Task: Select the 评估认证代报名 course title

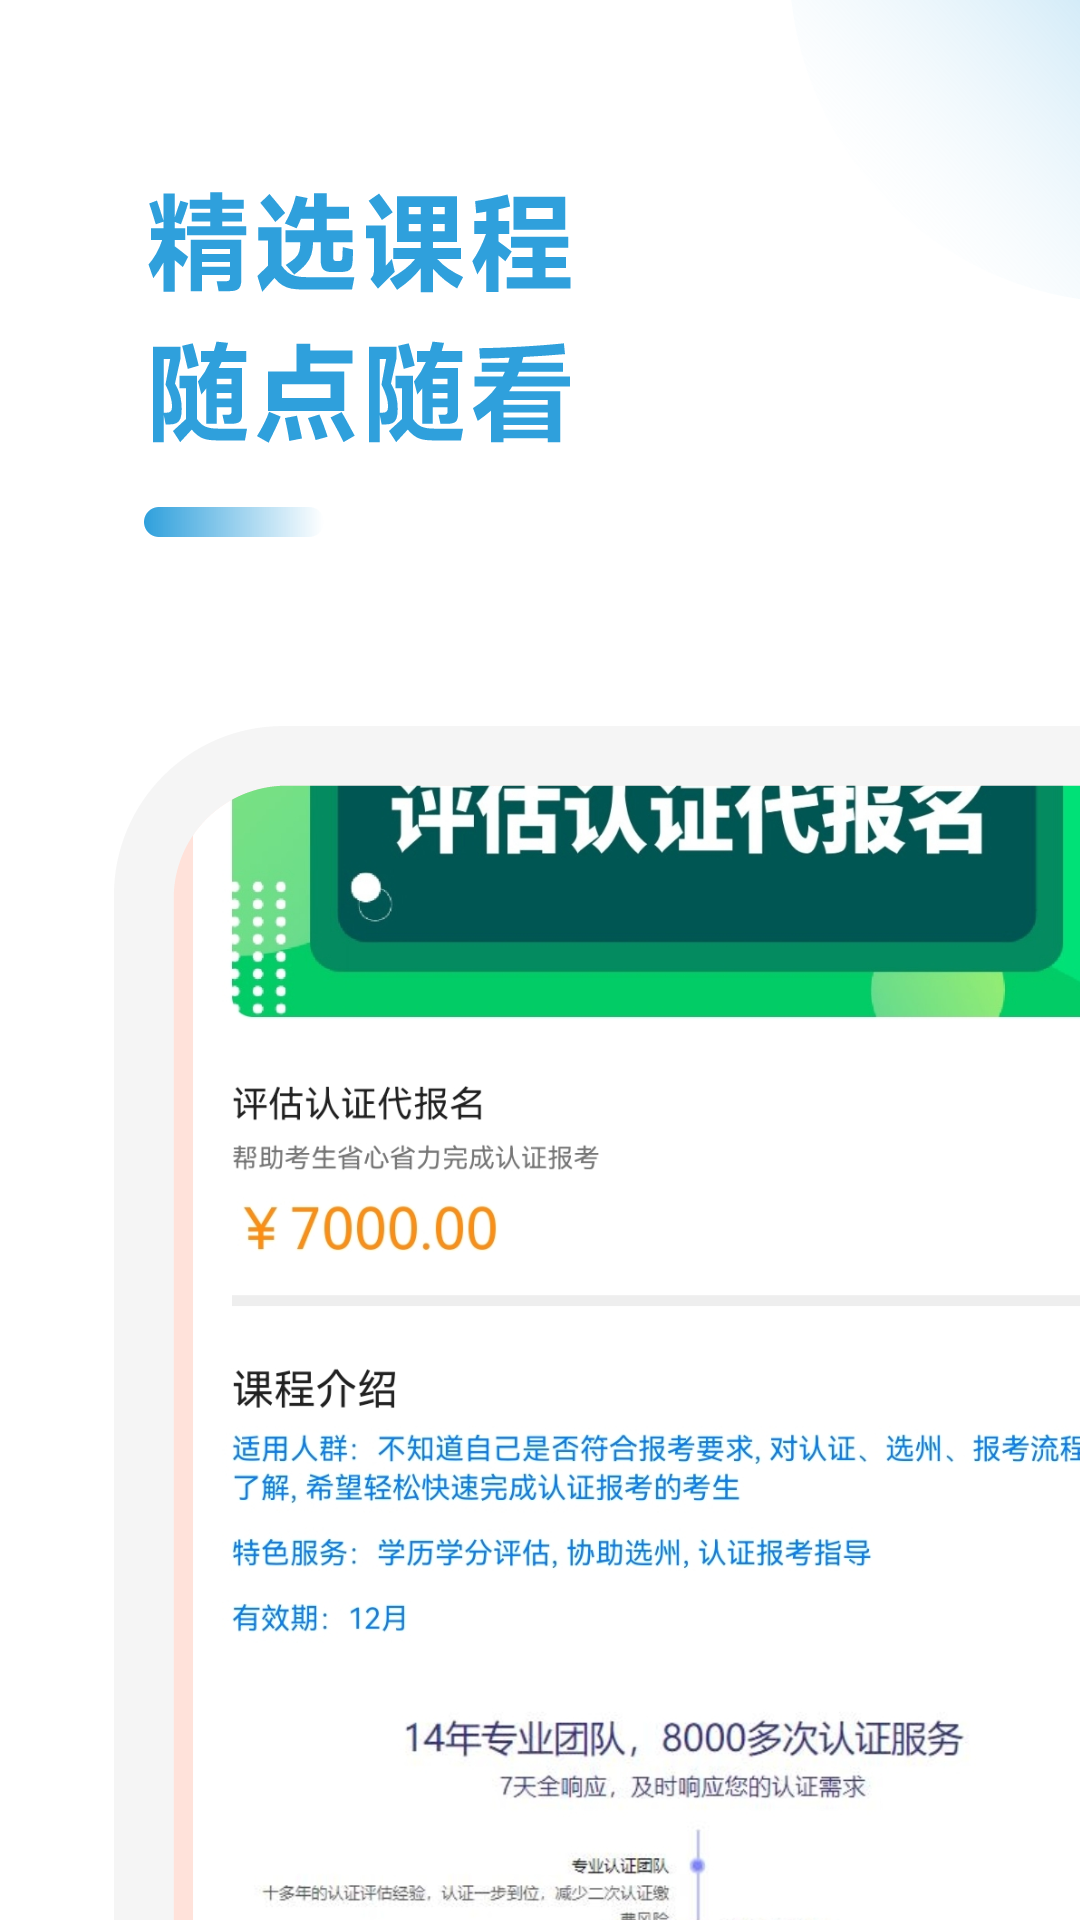Action: pyautogui.click(x=358, y=1104)
